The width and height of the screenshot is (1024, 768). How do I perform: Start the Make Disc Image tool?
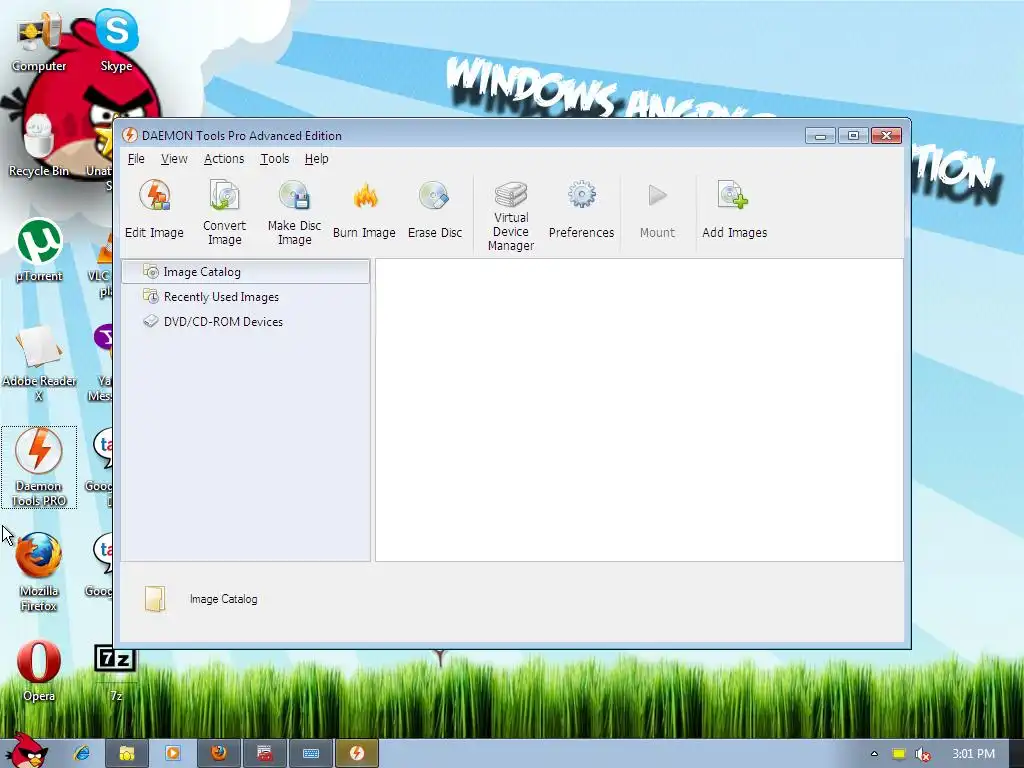tap(294, 214)
